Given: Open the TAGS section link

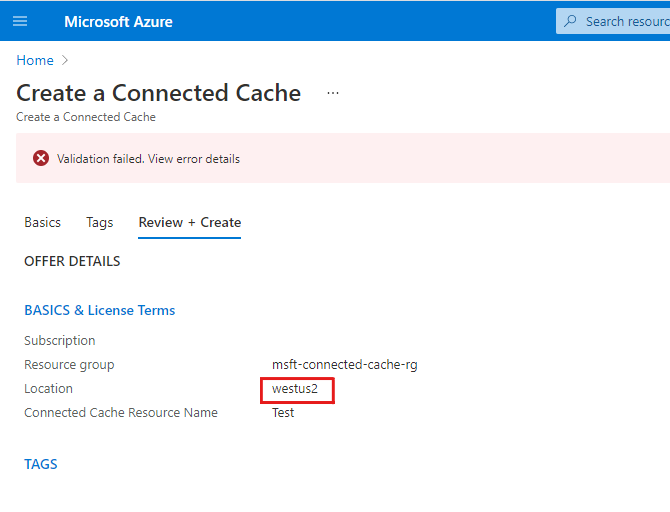Looking at the screenshot, I should point(41,464).
